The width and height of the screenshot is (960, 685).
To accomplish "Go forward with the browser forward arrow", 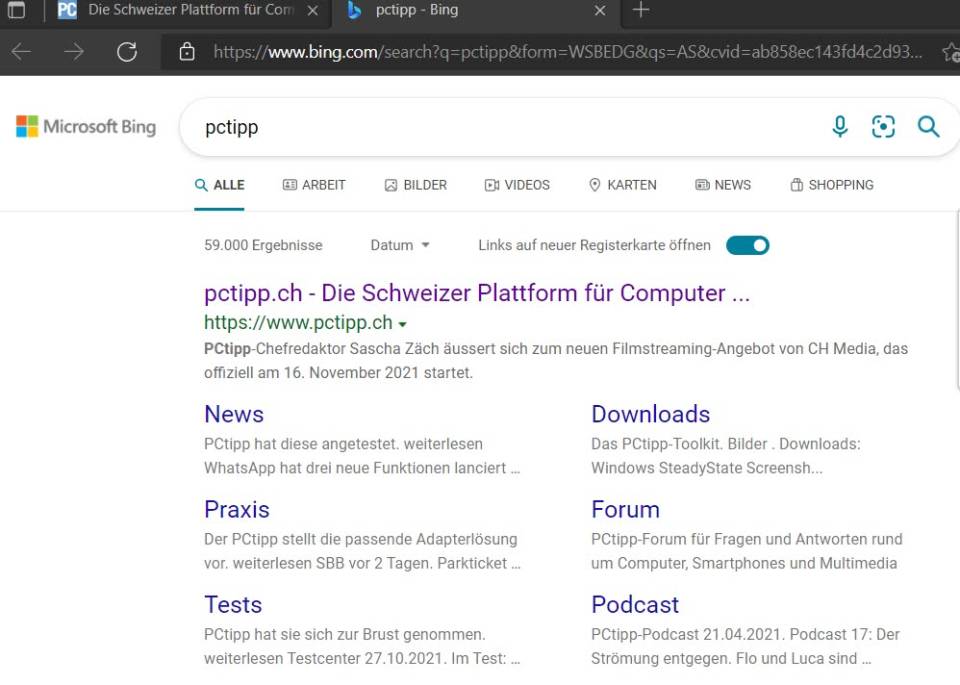I will tap(74, 52).
